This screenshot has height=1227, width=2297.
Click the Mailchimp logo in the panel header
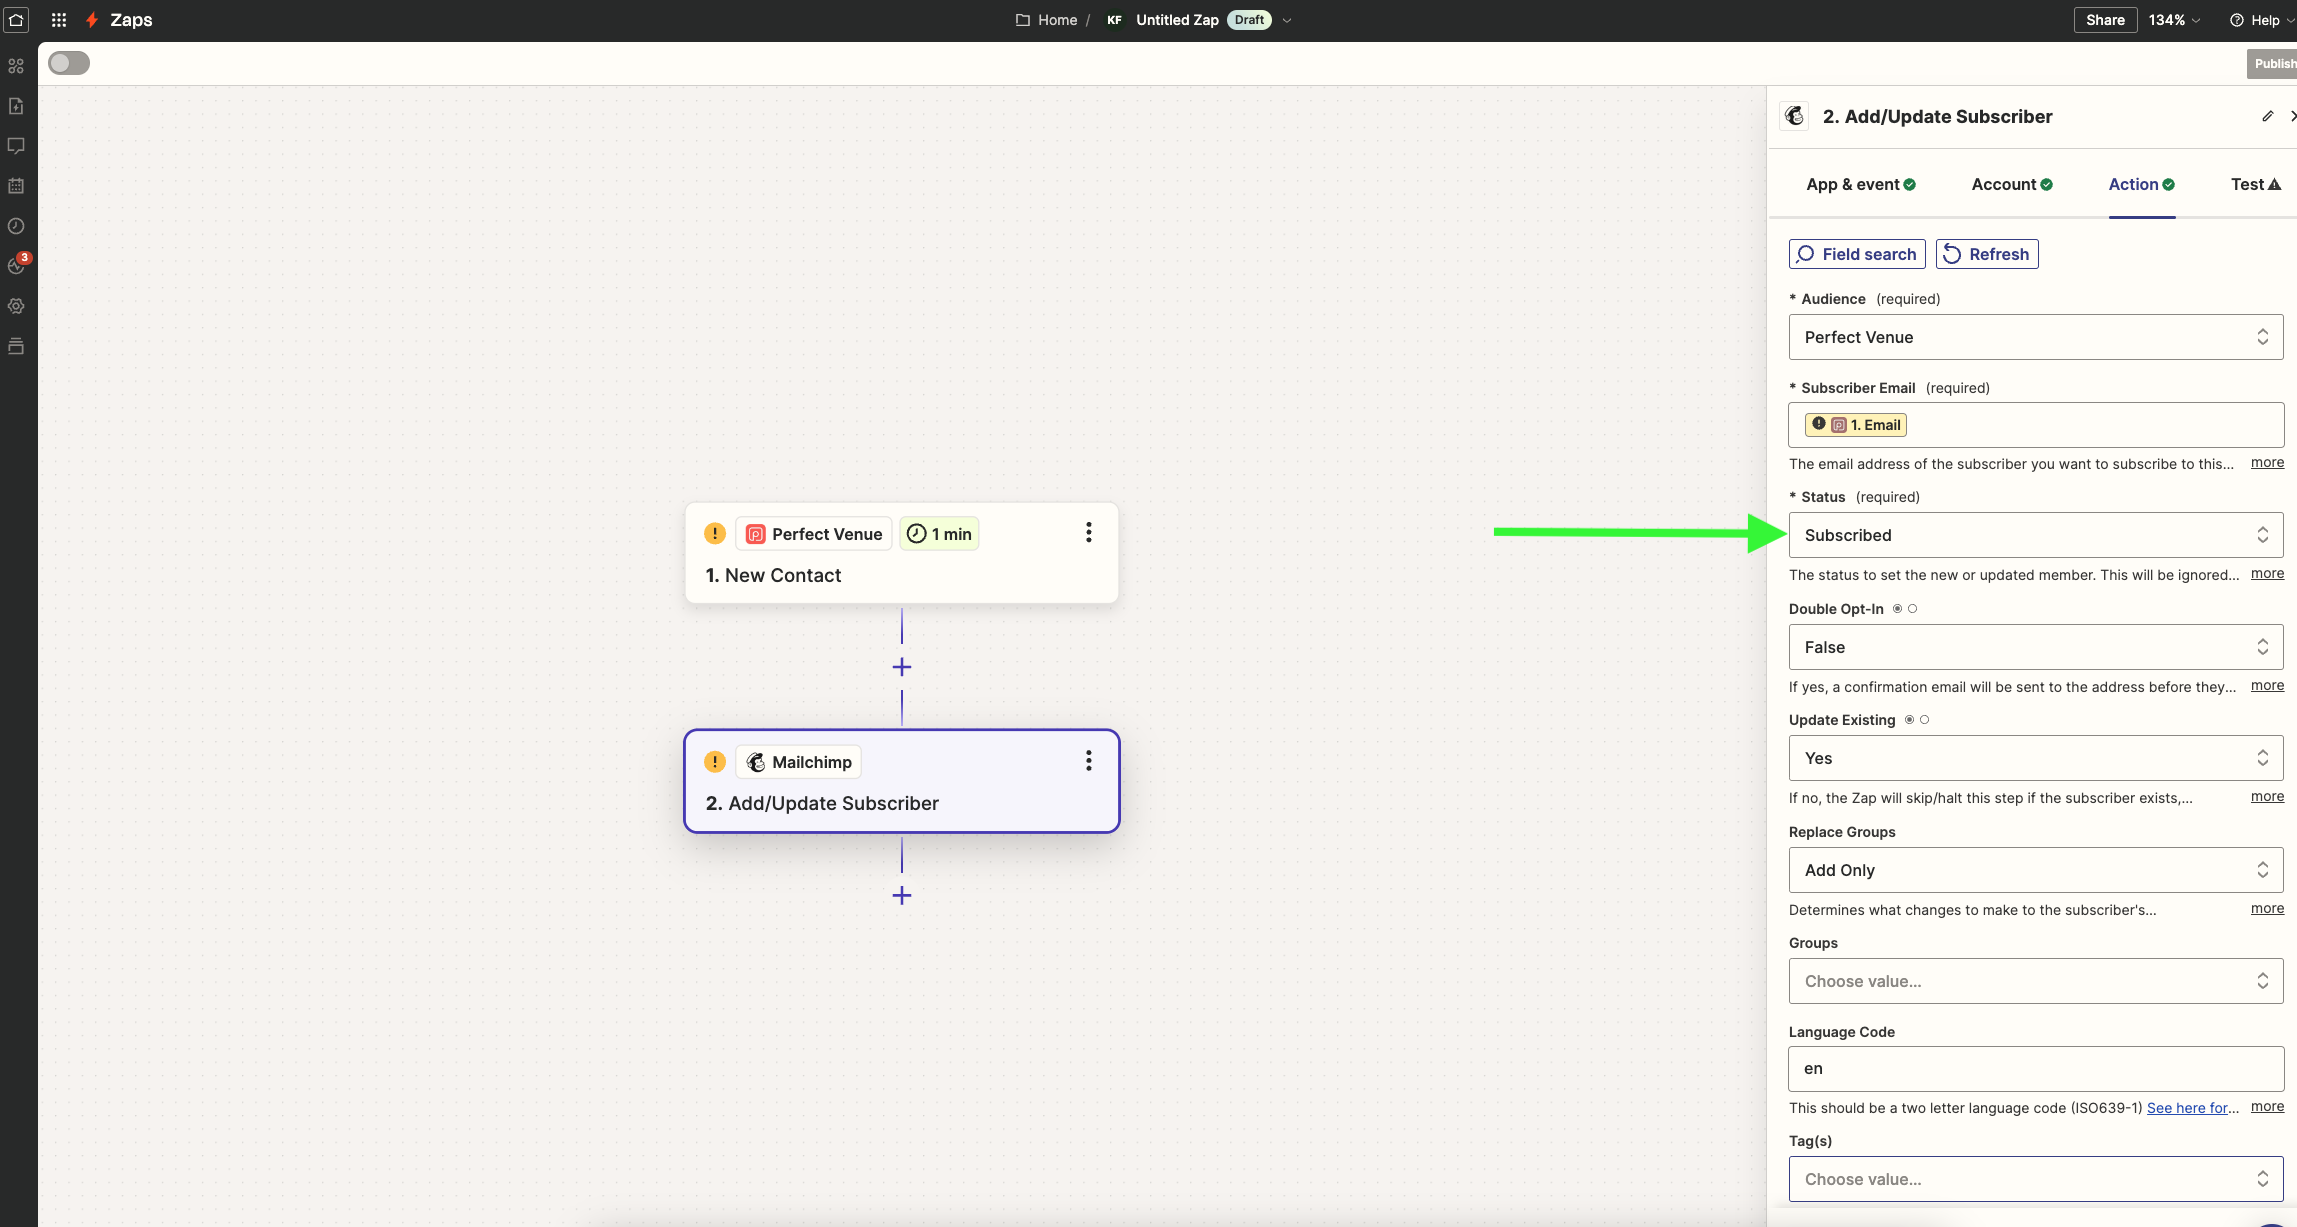pos(1795,116)
